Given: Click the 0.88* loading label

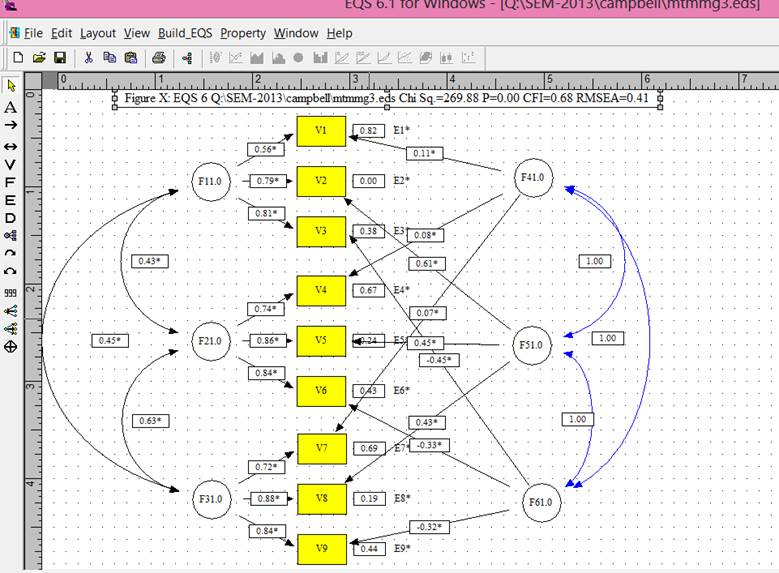Looking at the screenshot, I should (268, 499).
